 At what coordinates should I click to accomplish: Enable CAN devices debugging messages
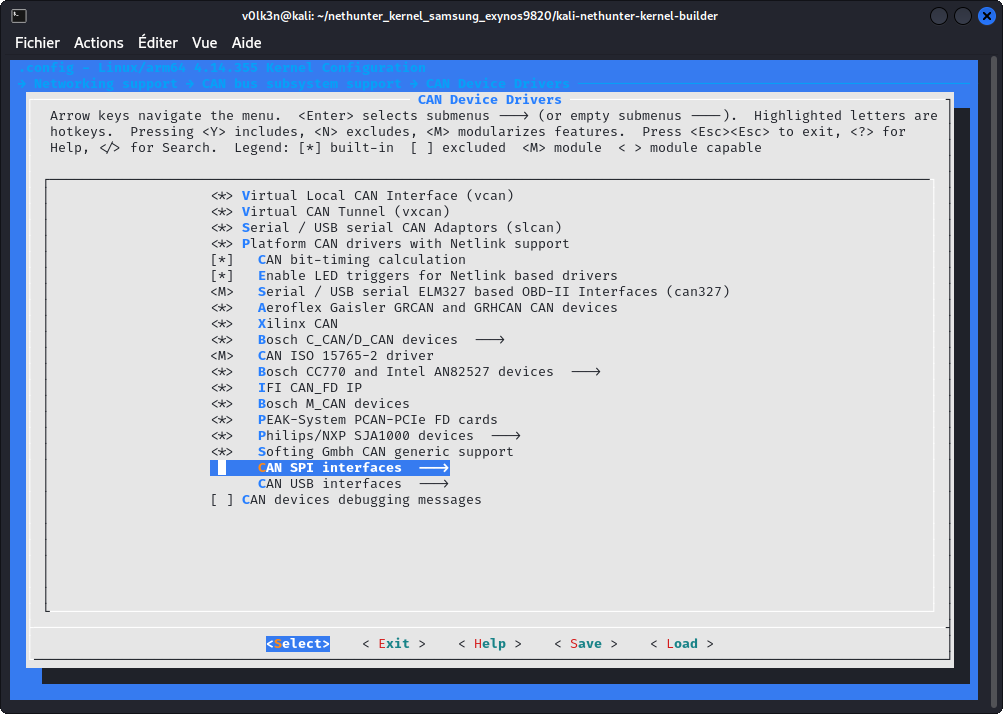pos(222,500)
